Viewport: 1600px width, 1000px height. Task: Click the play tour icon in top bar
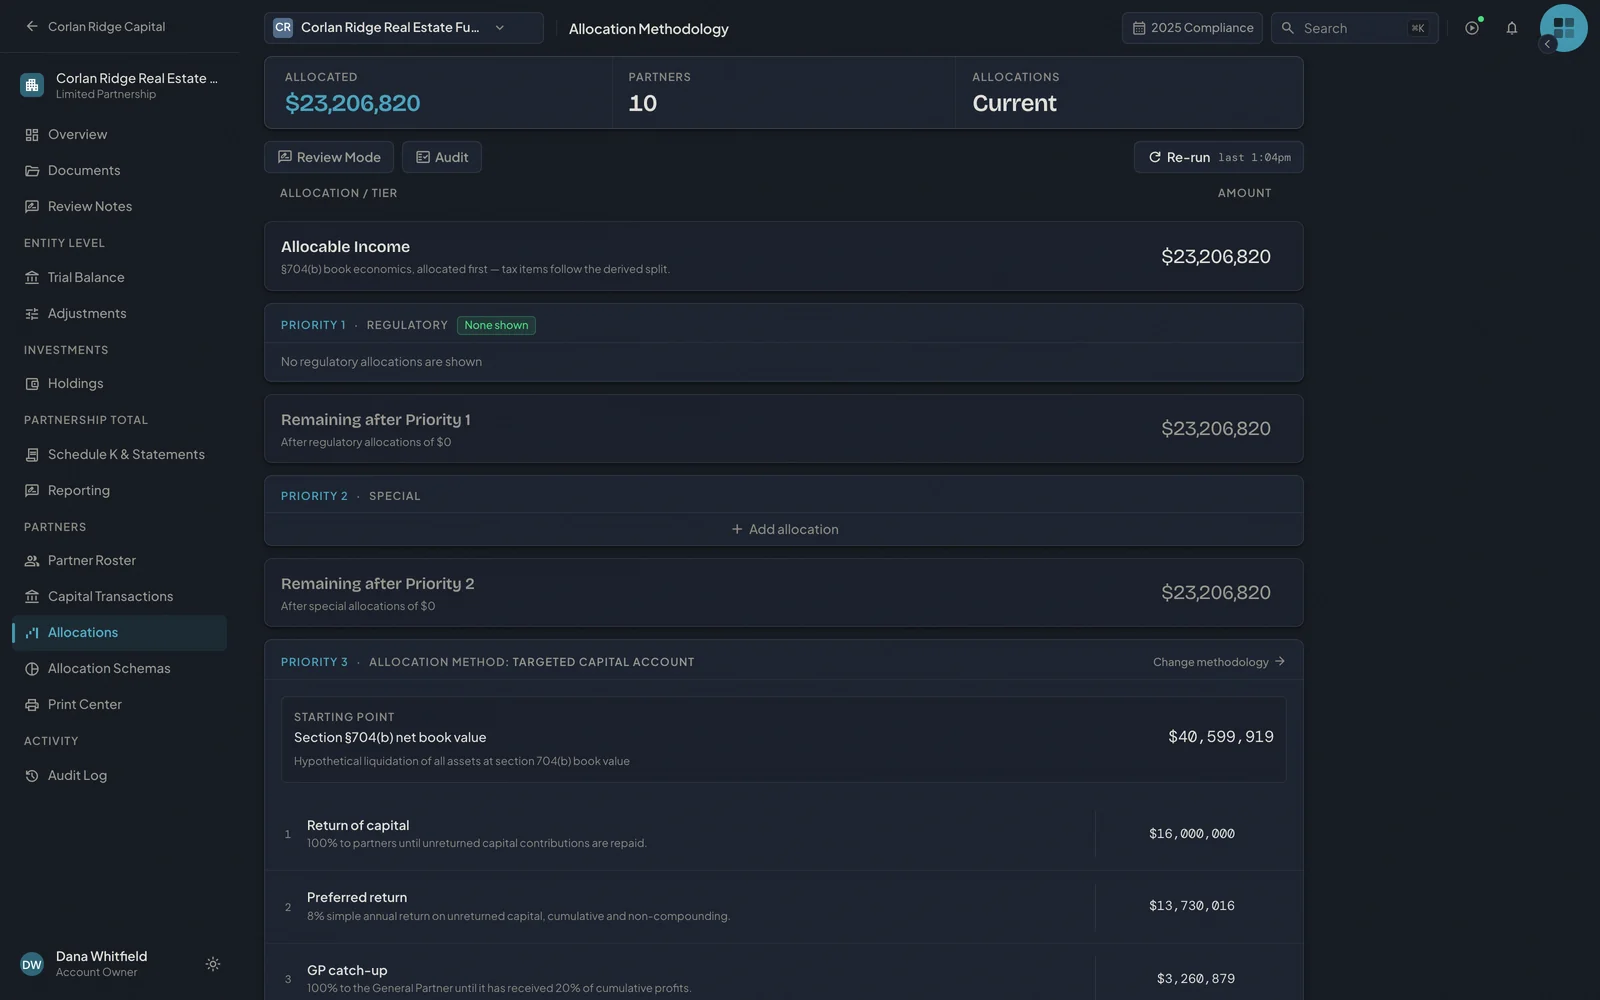pos(1472,28)
